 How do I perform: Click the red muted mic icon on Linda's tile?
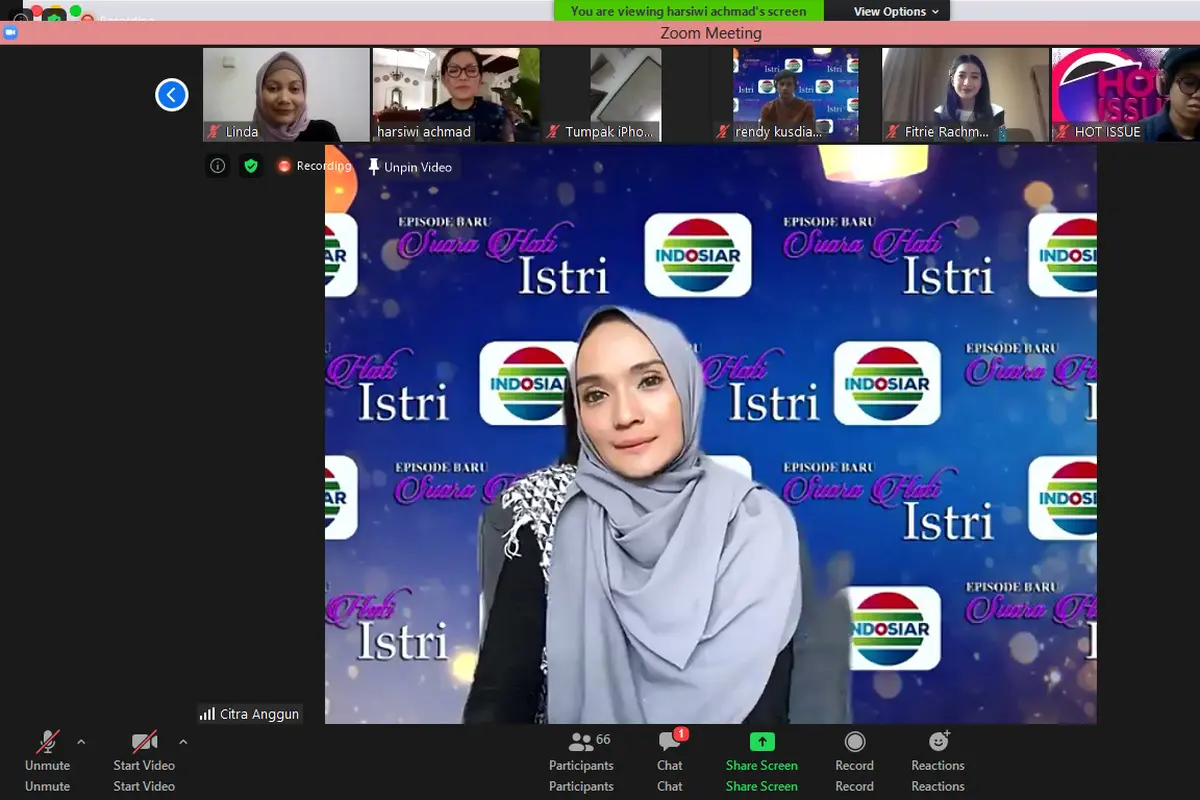point(213,132)
